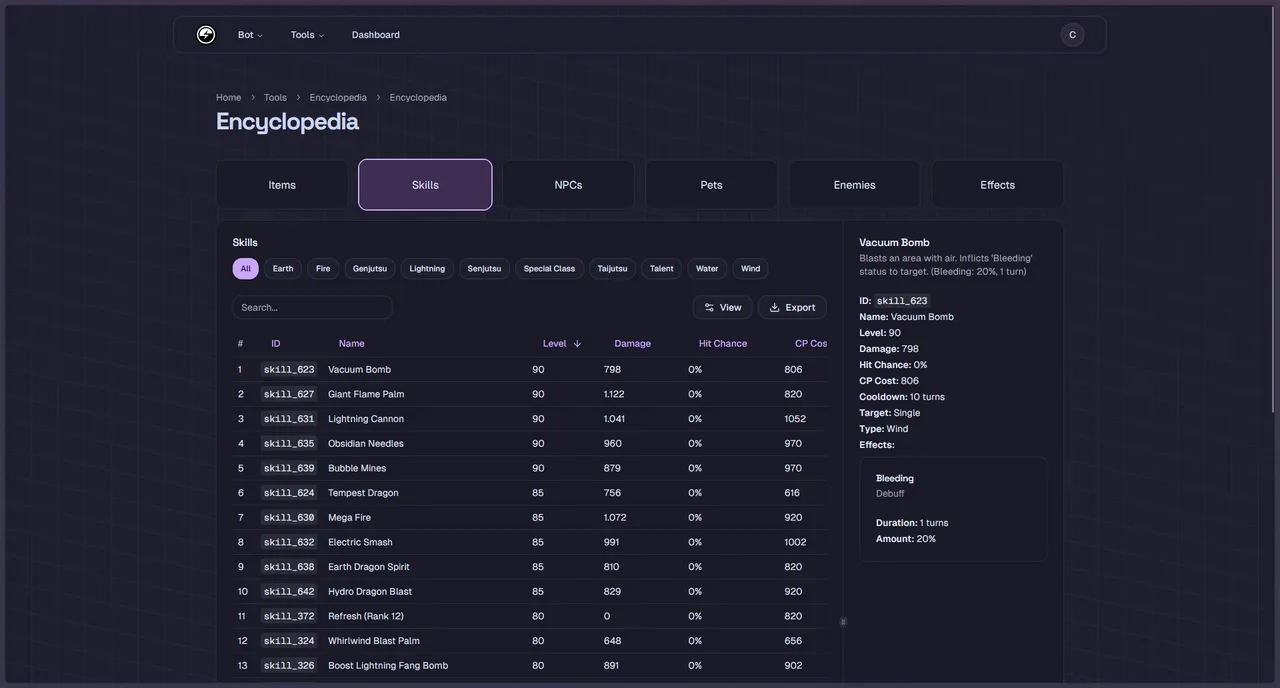Sort by the Damage column header
Image resolution: width=1280 pixels, height=688 pixels.
(x=632, y=344)
